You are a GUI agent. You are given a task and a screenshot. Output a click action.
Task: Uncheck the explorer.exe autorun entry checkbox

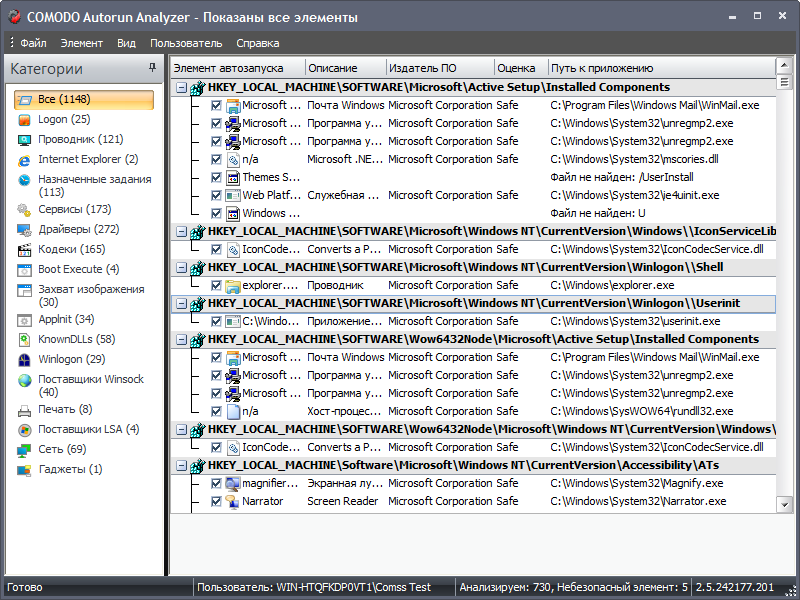pos(217,286)
